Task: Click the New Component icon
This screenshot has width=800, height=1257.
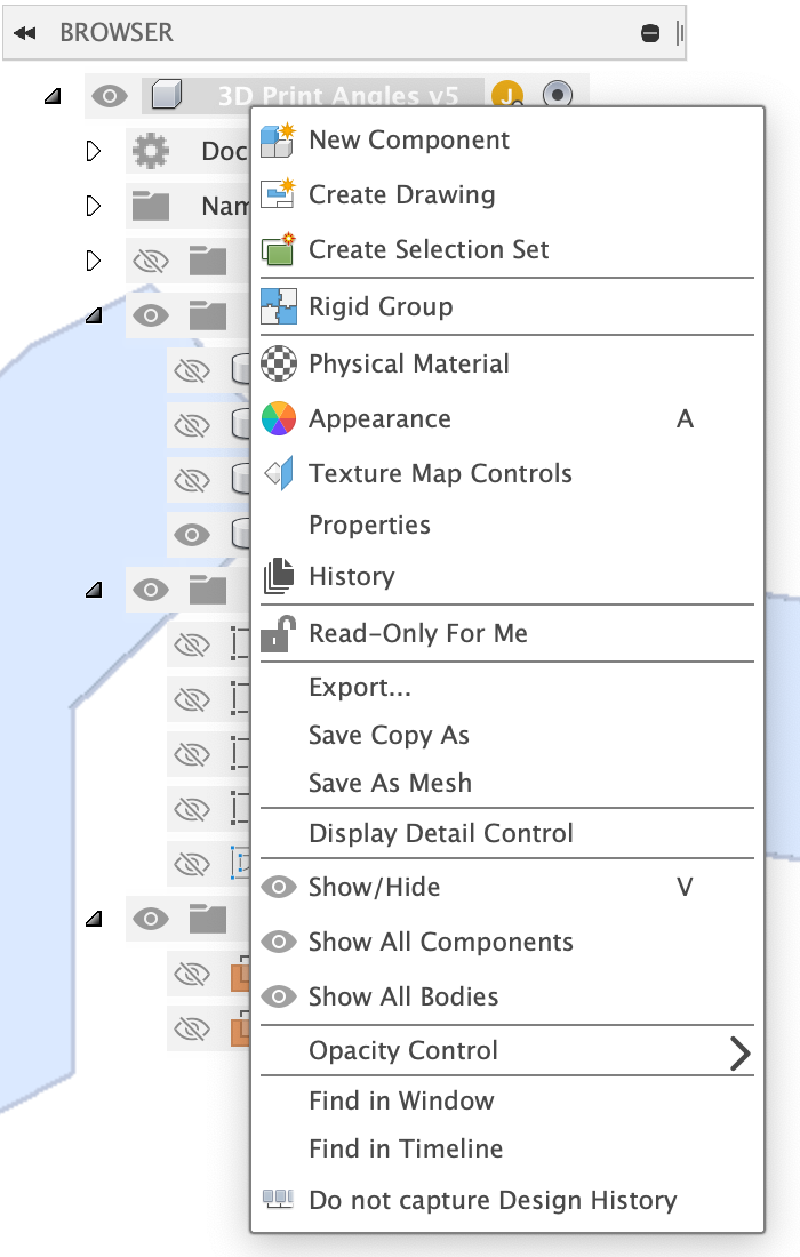Action: click(x=278, y=140)
